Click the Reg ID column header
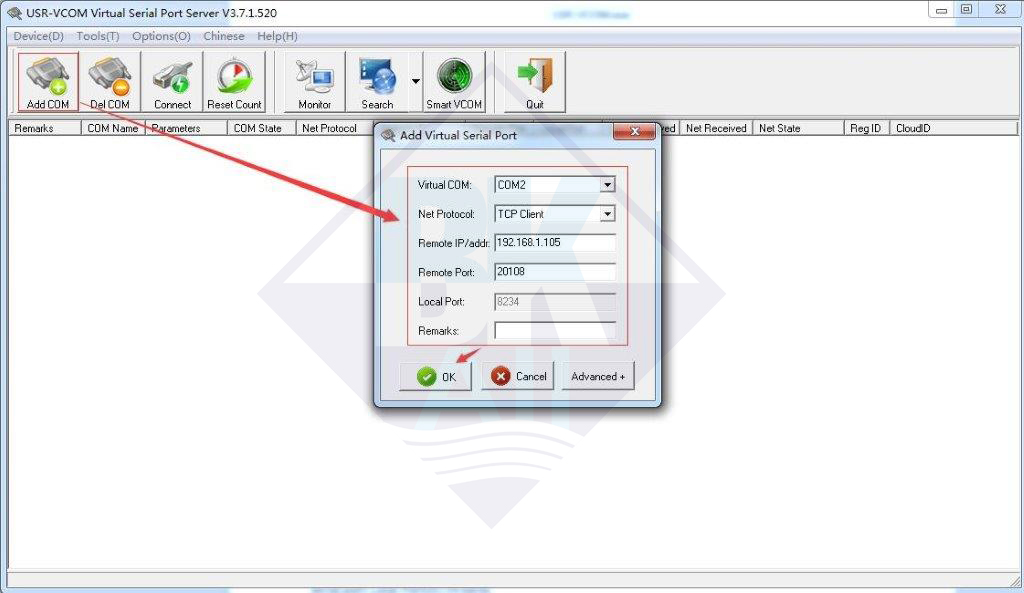 pos(866,128)
